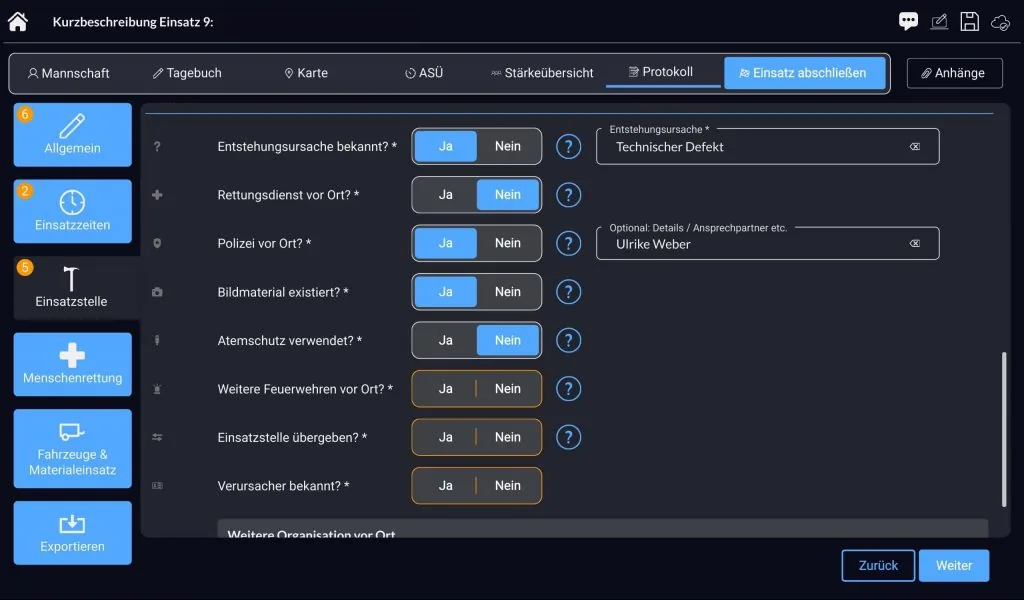Click the edit note icon in header
1024x600 pixels.
coord(938,22)
